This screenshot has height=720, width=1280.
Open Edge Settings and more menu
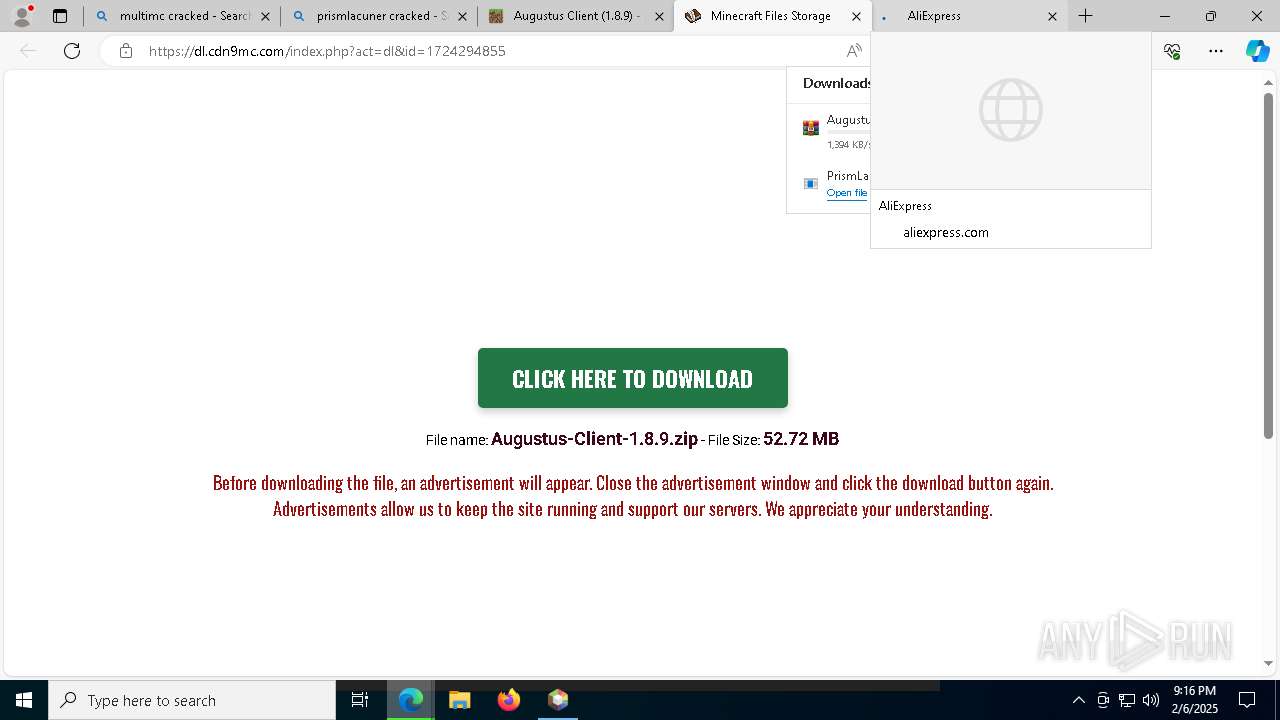click(1216, 51)
